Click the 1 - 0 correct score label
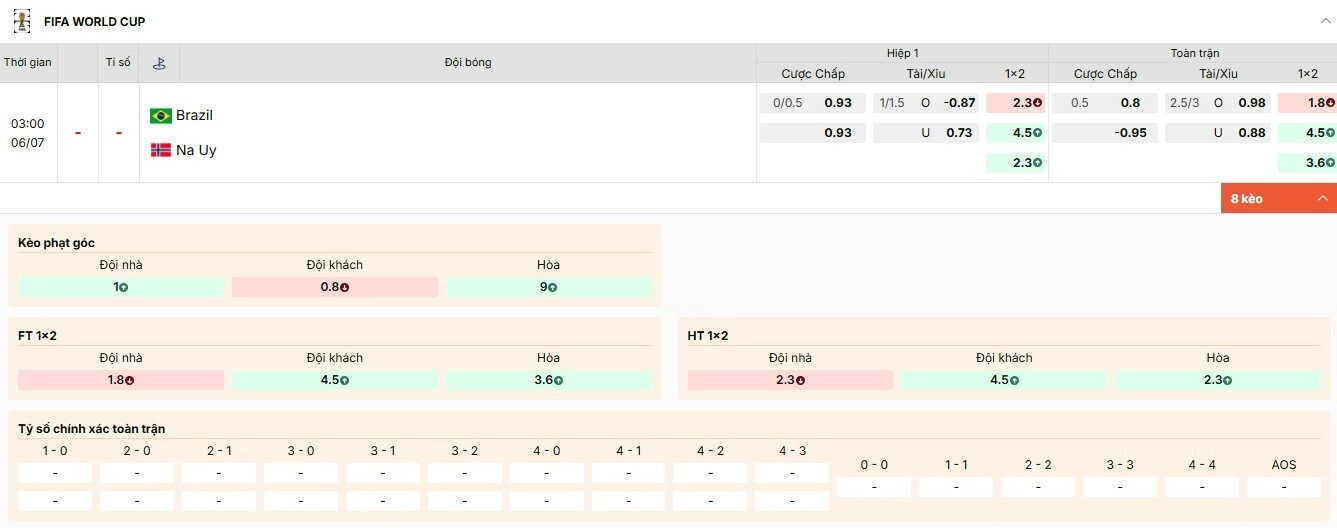Viewport: 1337px width, 528px height. click(x=55, y=451)
